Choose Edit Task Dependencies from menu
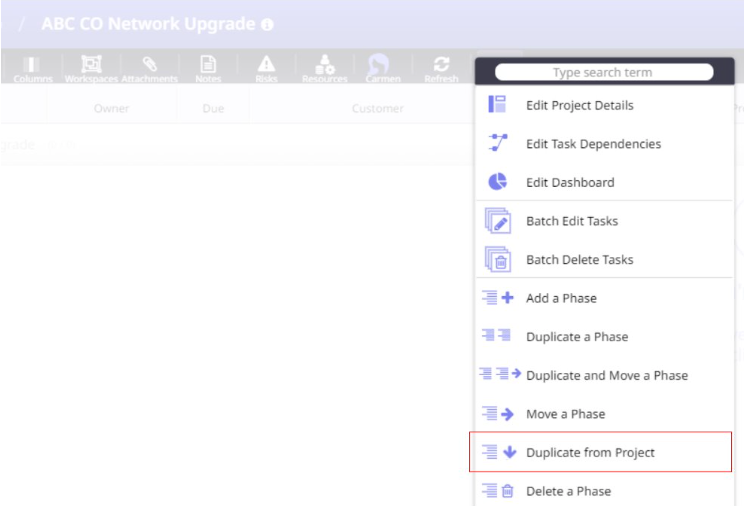Screen dimensions: 744x506 [593, 144]
